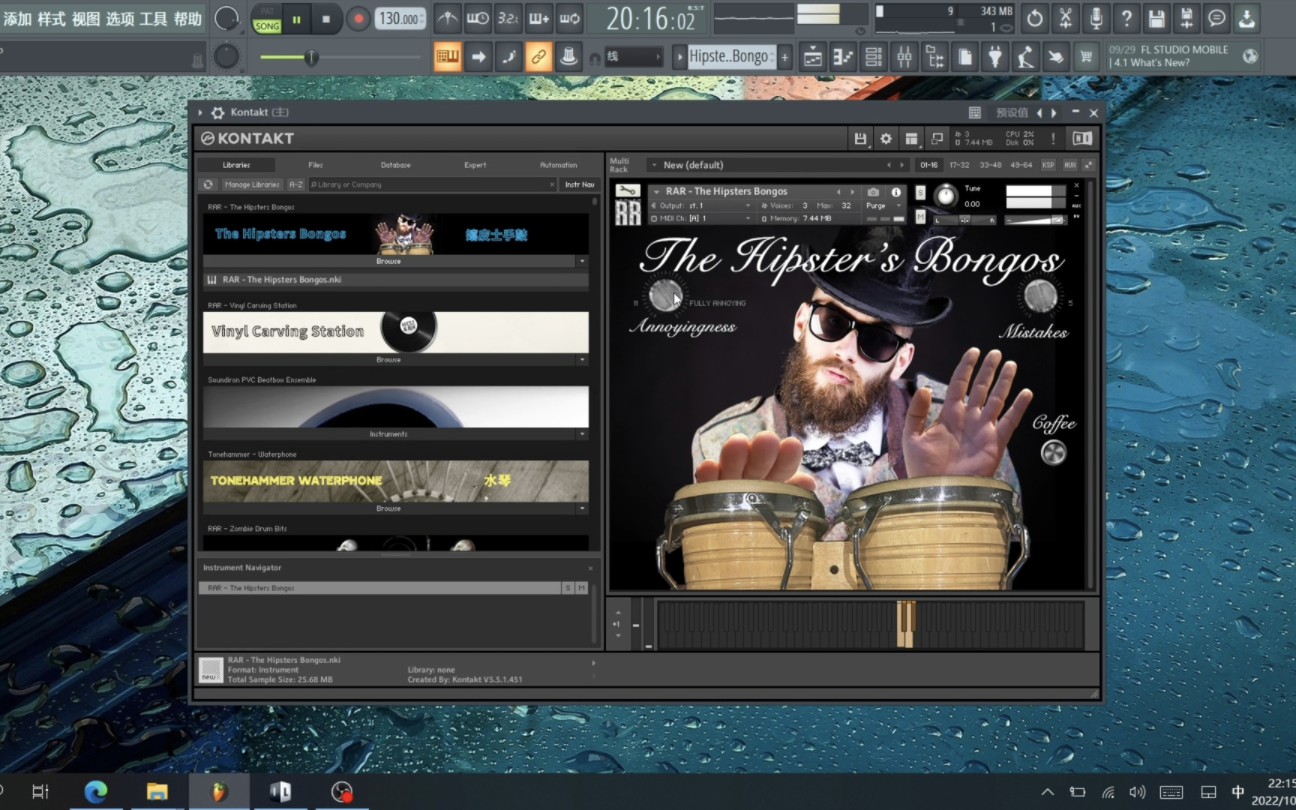
Task: Click Browse under Vinyl Carving Station
Action: click(389, 360)
